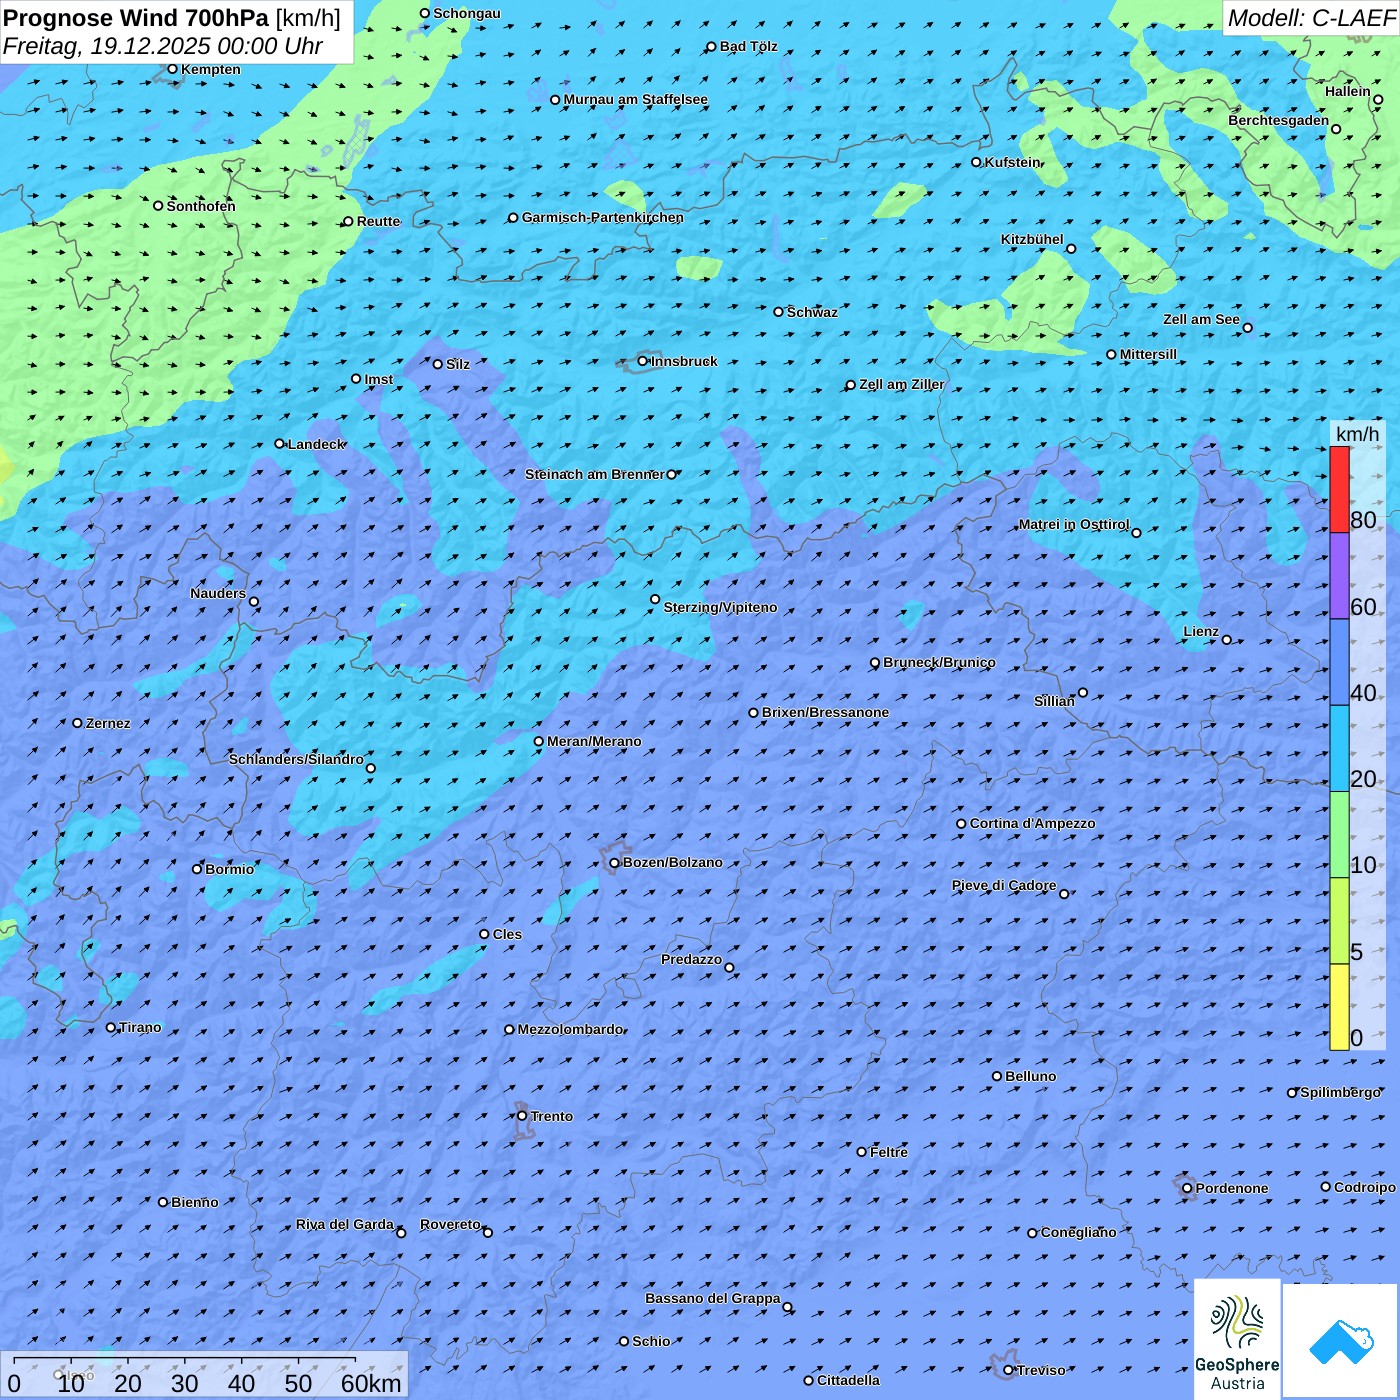
Task: Click the red 80 km/h legend swatch
Action: point(1339,489)
